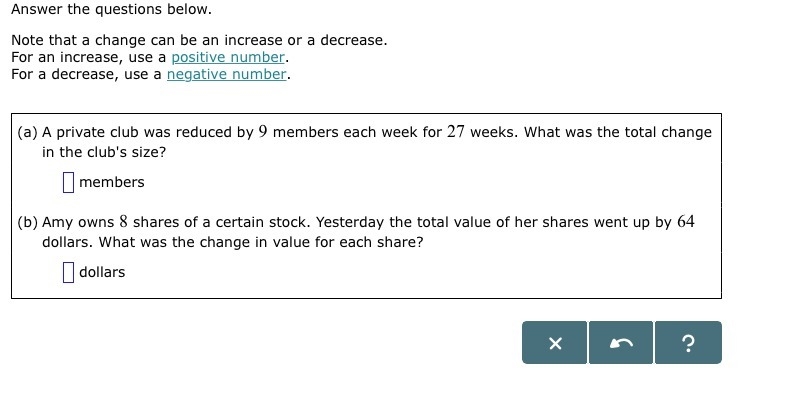Click the "For a decrease, use a" text
This screenshot has height=399, width=788.
click(x=86, y=74)
